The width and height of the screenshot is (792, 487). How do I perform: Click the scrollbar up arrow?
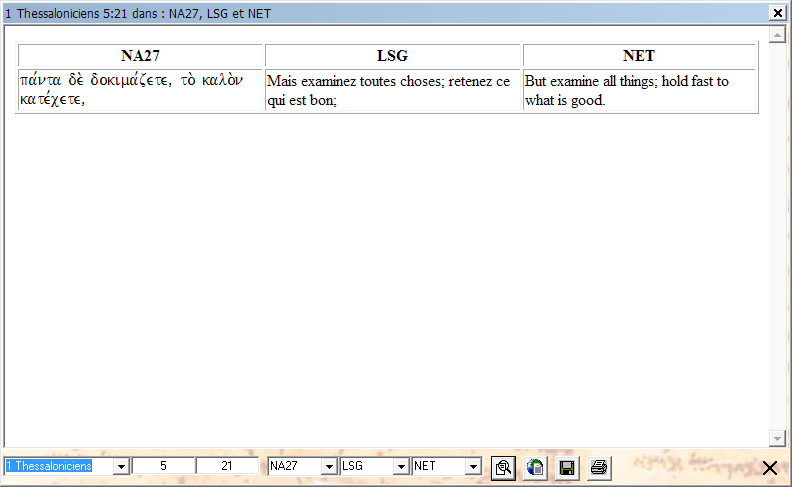tap(777, 35)
